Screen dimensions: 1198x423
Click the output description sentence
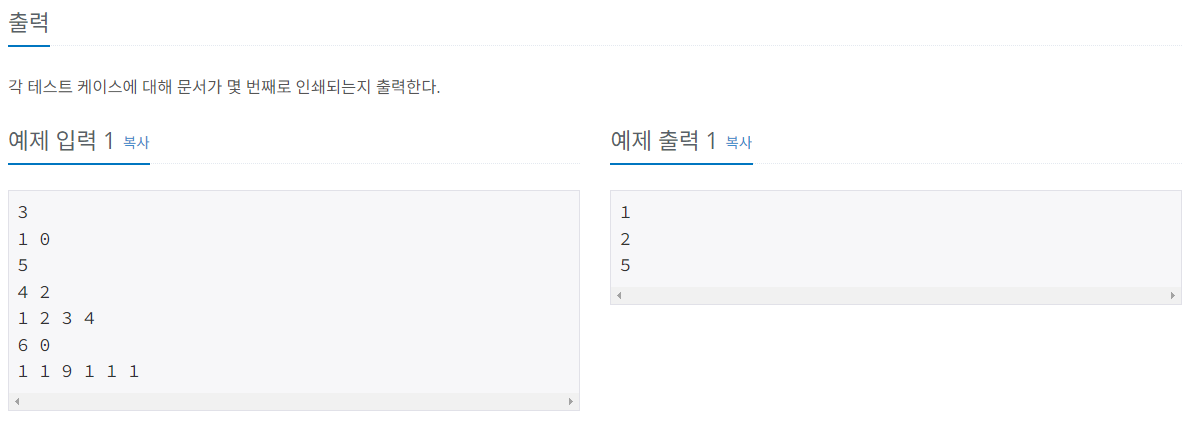224,86
